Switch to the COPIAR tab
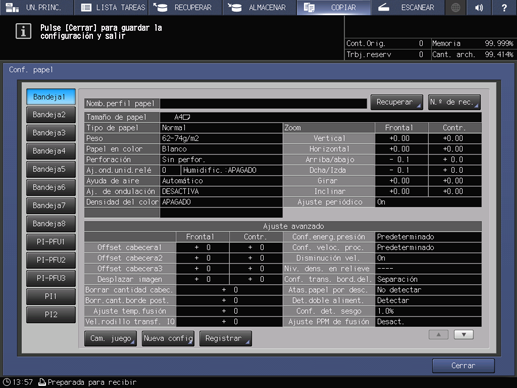The image size is (517, 388). pyautogui.click(x=334, y=7)
